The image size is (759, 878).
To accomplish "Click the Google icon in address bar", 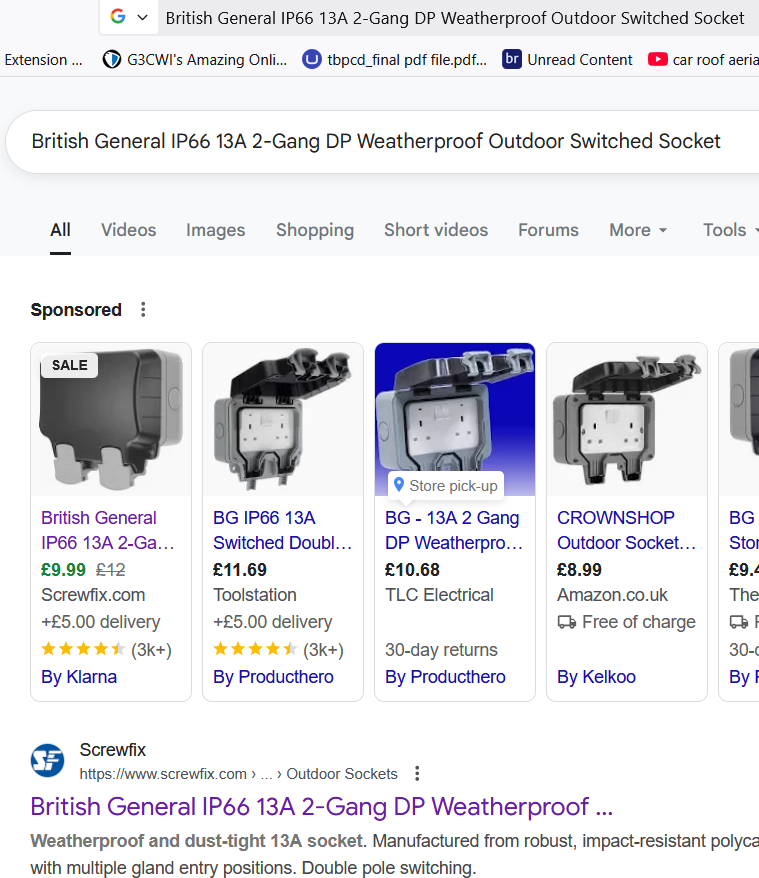I will coord(118,17).
